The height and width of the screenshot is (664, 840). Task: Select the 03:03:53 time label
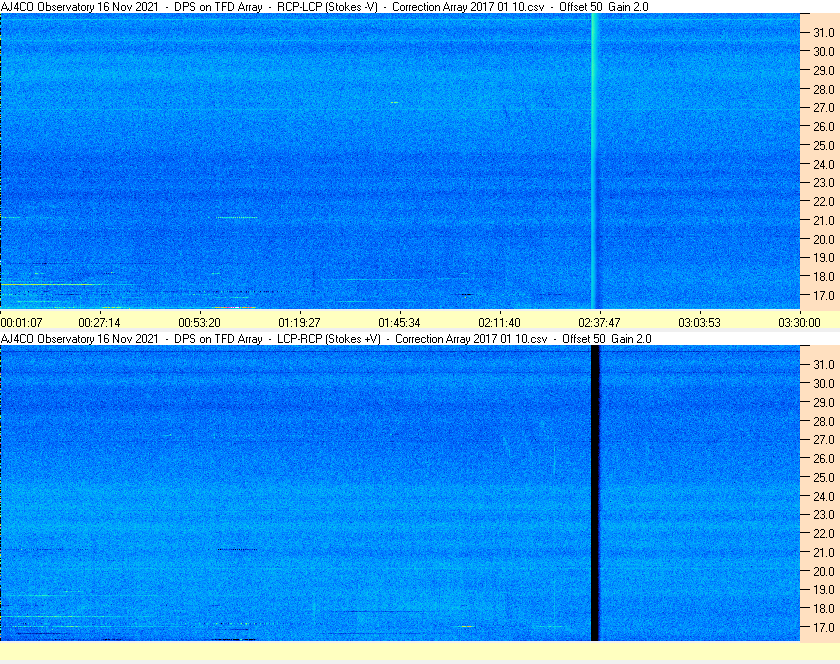point(699,323)
